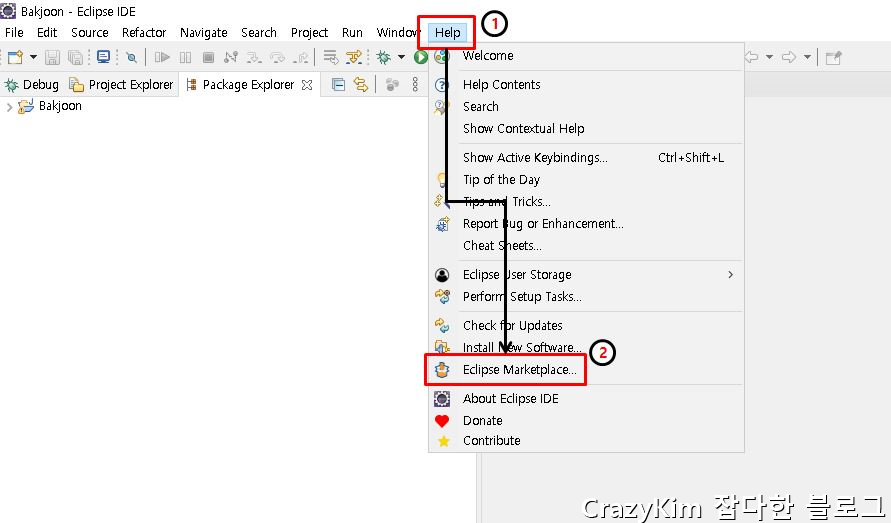Viewport: 891px width, 523px height.
Task: Select the Bakjoon project
Action: 50,106
